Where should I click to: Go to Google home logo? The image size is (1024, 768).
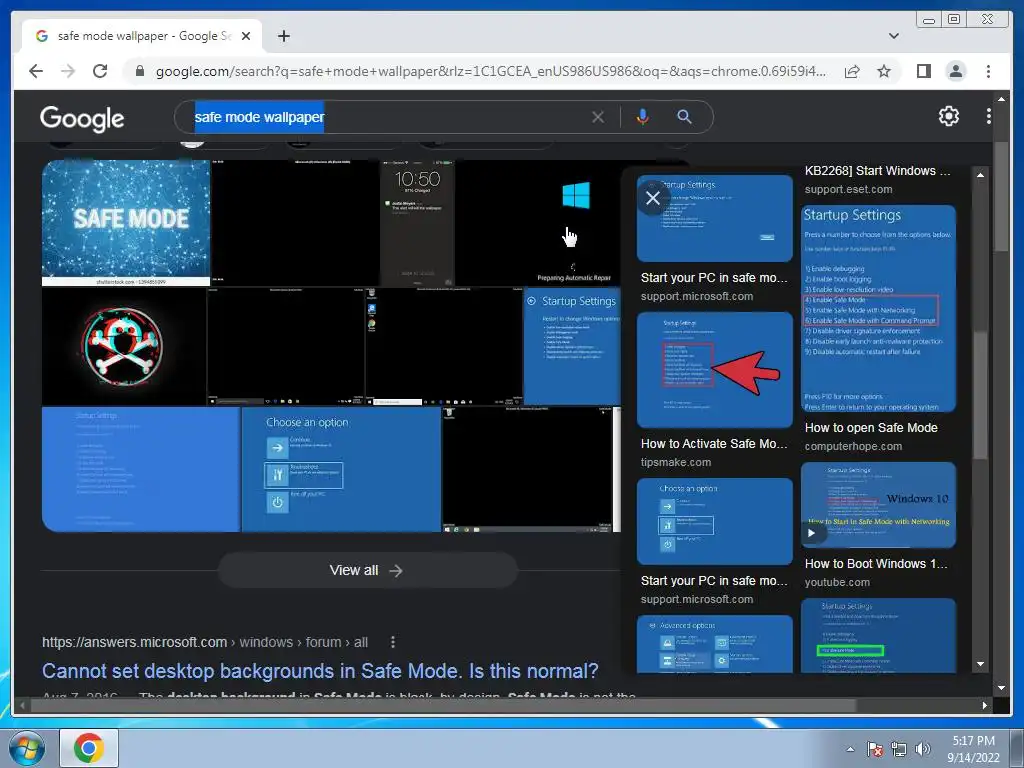point(82,118)
